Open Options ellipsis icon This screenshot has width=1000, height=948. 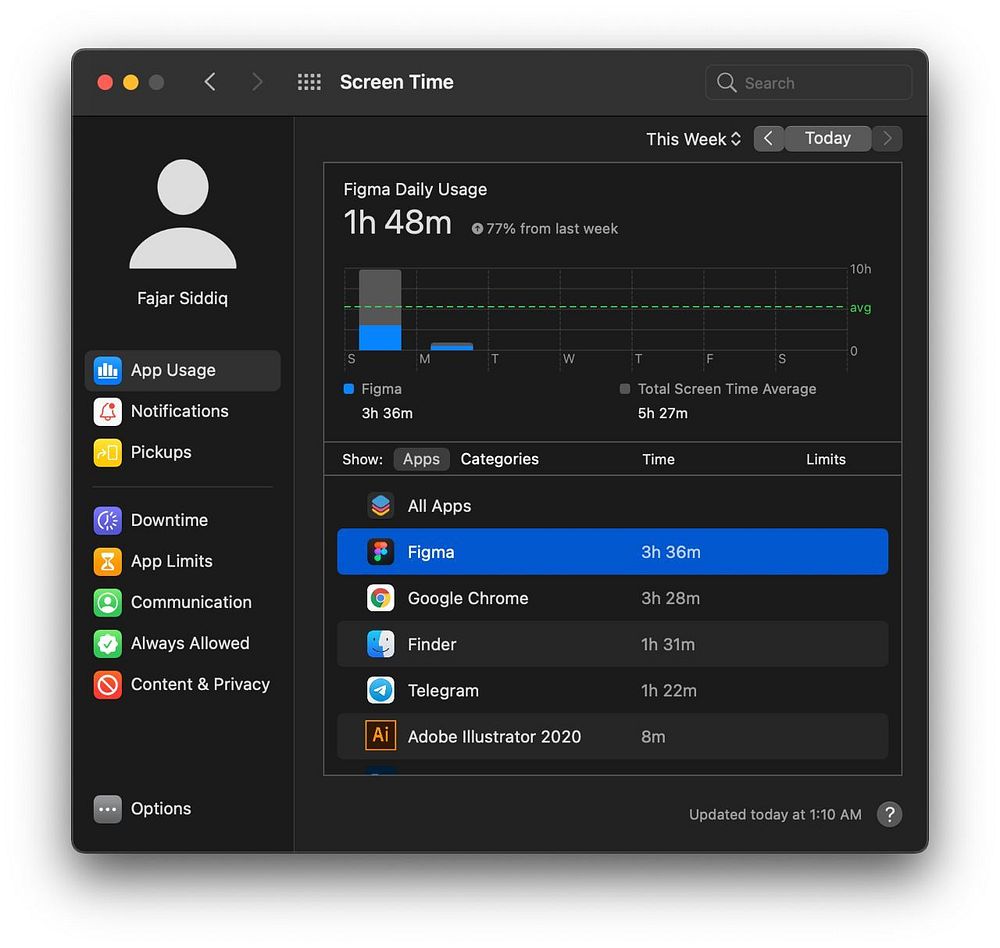108,809
